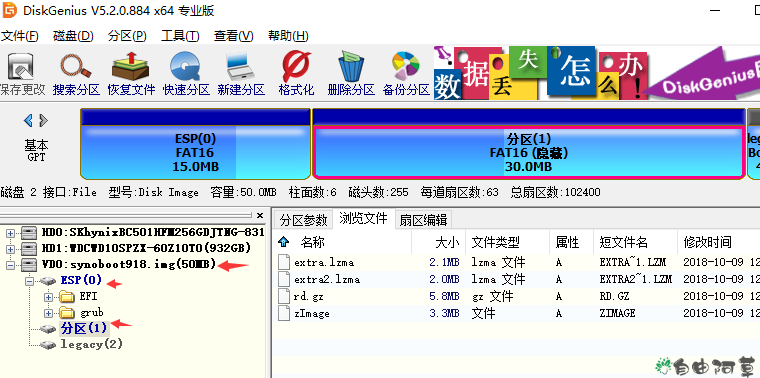The image size is (760, 378).
Task: Open the Help (帮助) menu
Action: (x=288, y=36)
